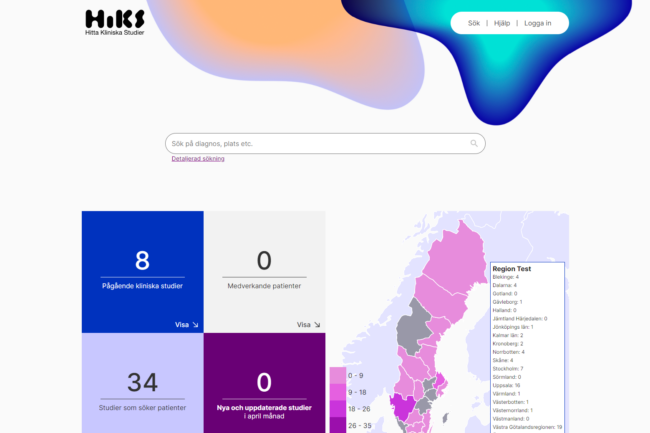Select the 0 - 9 legend color swatch
650x433 pixels.
(337, 375)
